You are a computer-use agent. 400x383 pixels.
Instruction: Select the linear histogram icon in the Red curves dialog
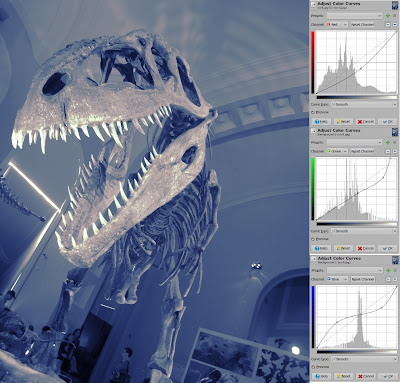click(388, 25)
